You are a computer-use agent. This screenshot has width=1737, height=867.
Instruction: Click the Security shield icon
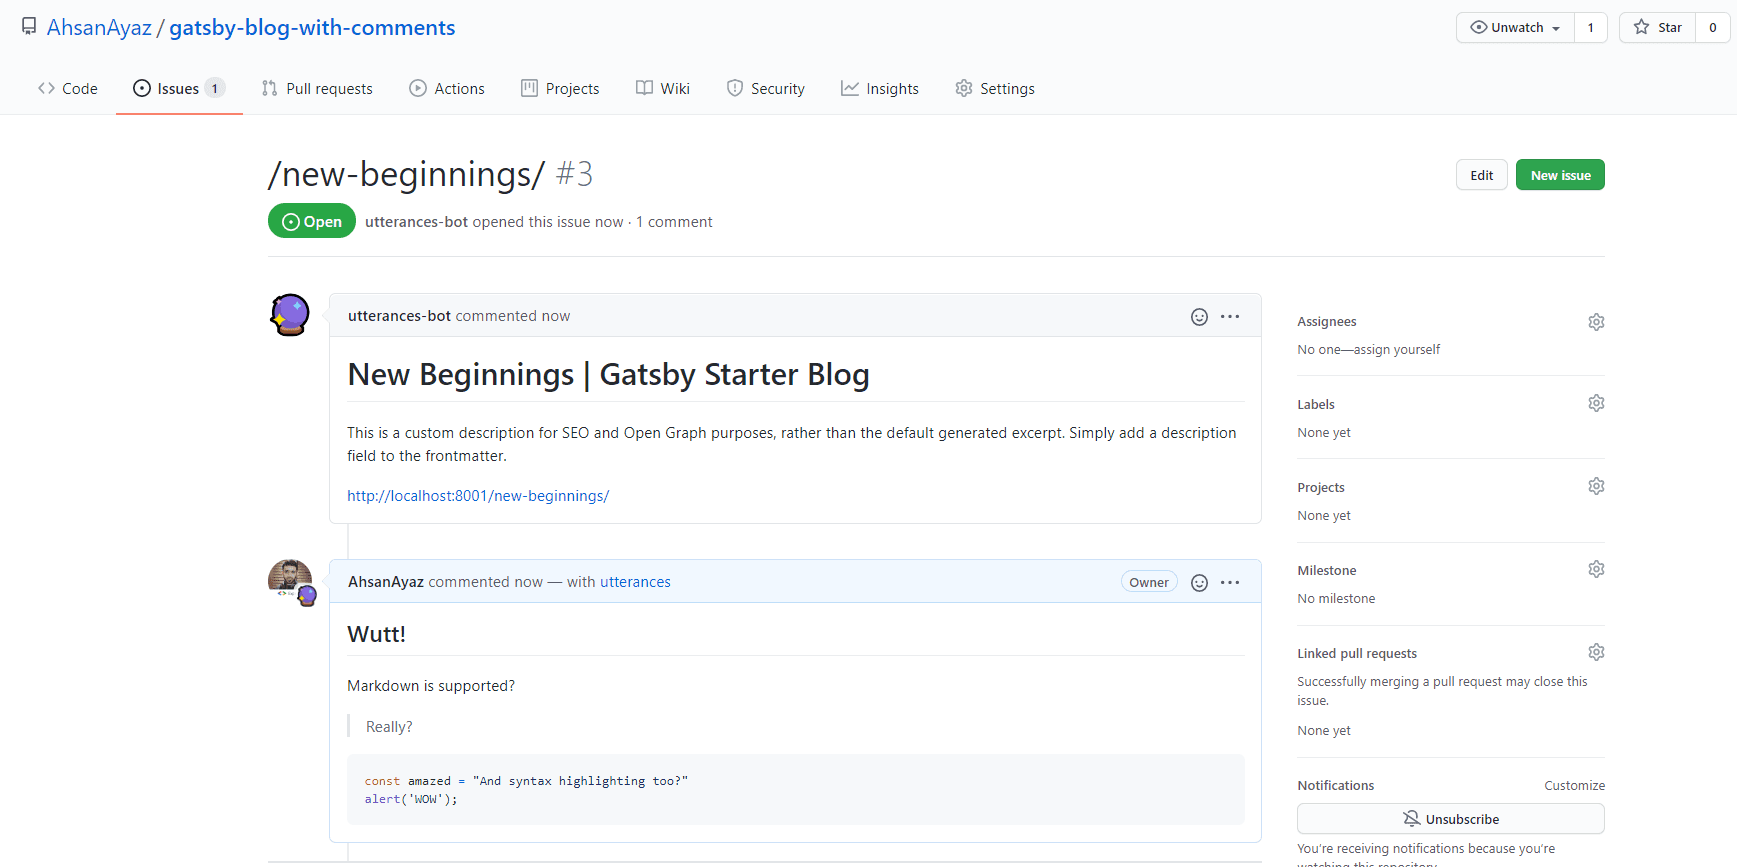click(735, 88)
